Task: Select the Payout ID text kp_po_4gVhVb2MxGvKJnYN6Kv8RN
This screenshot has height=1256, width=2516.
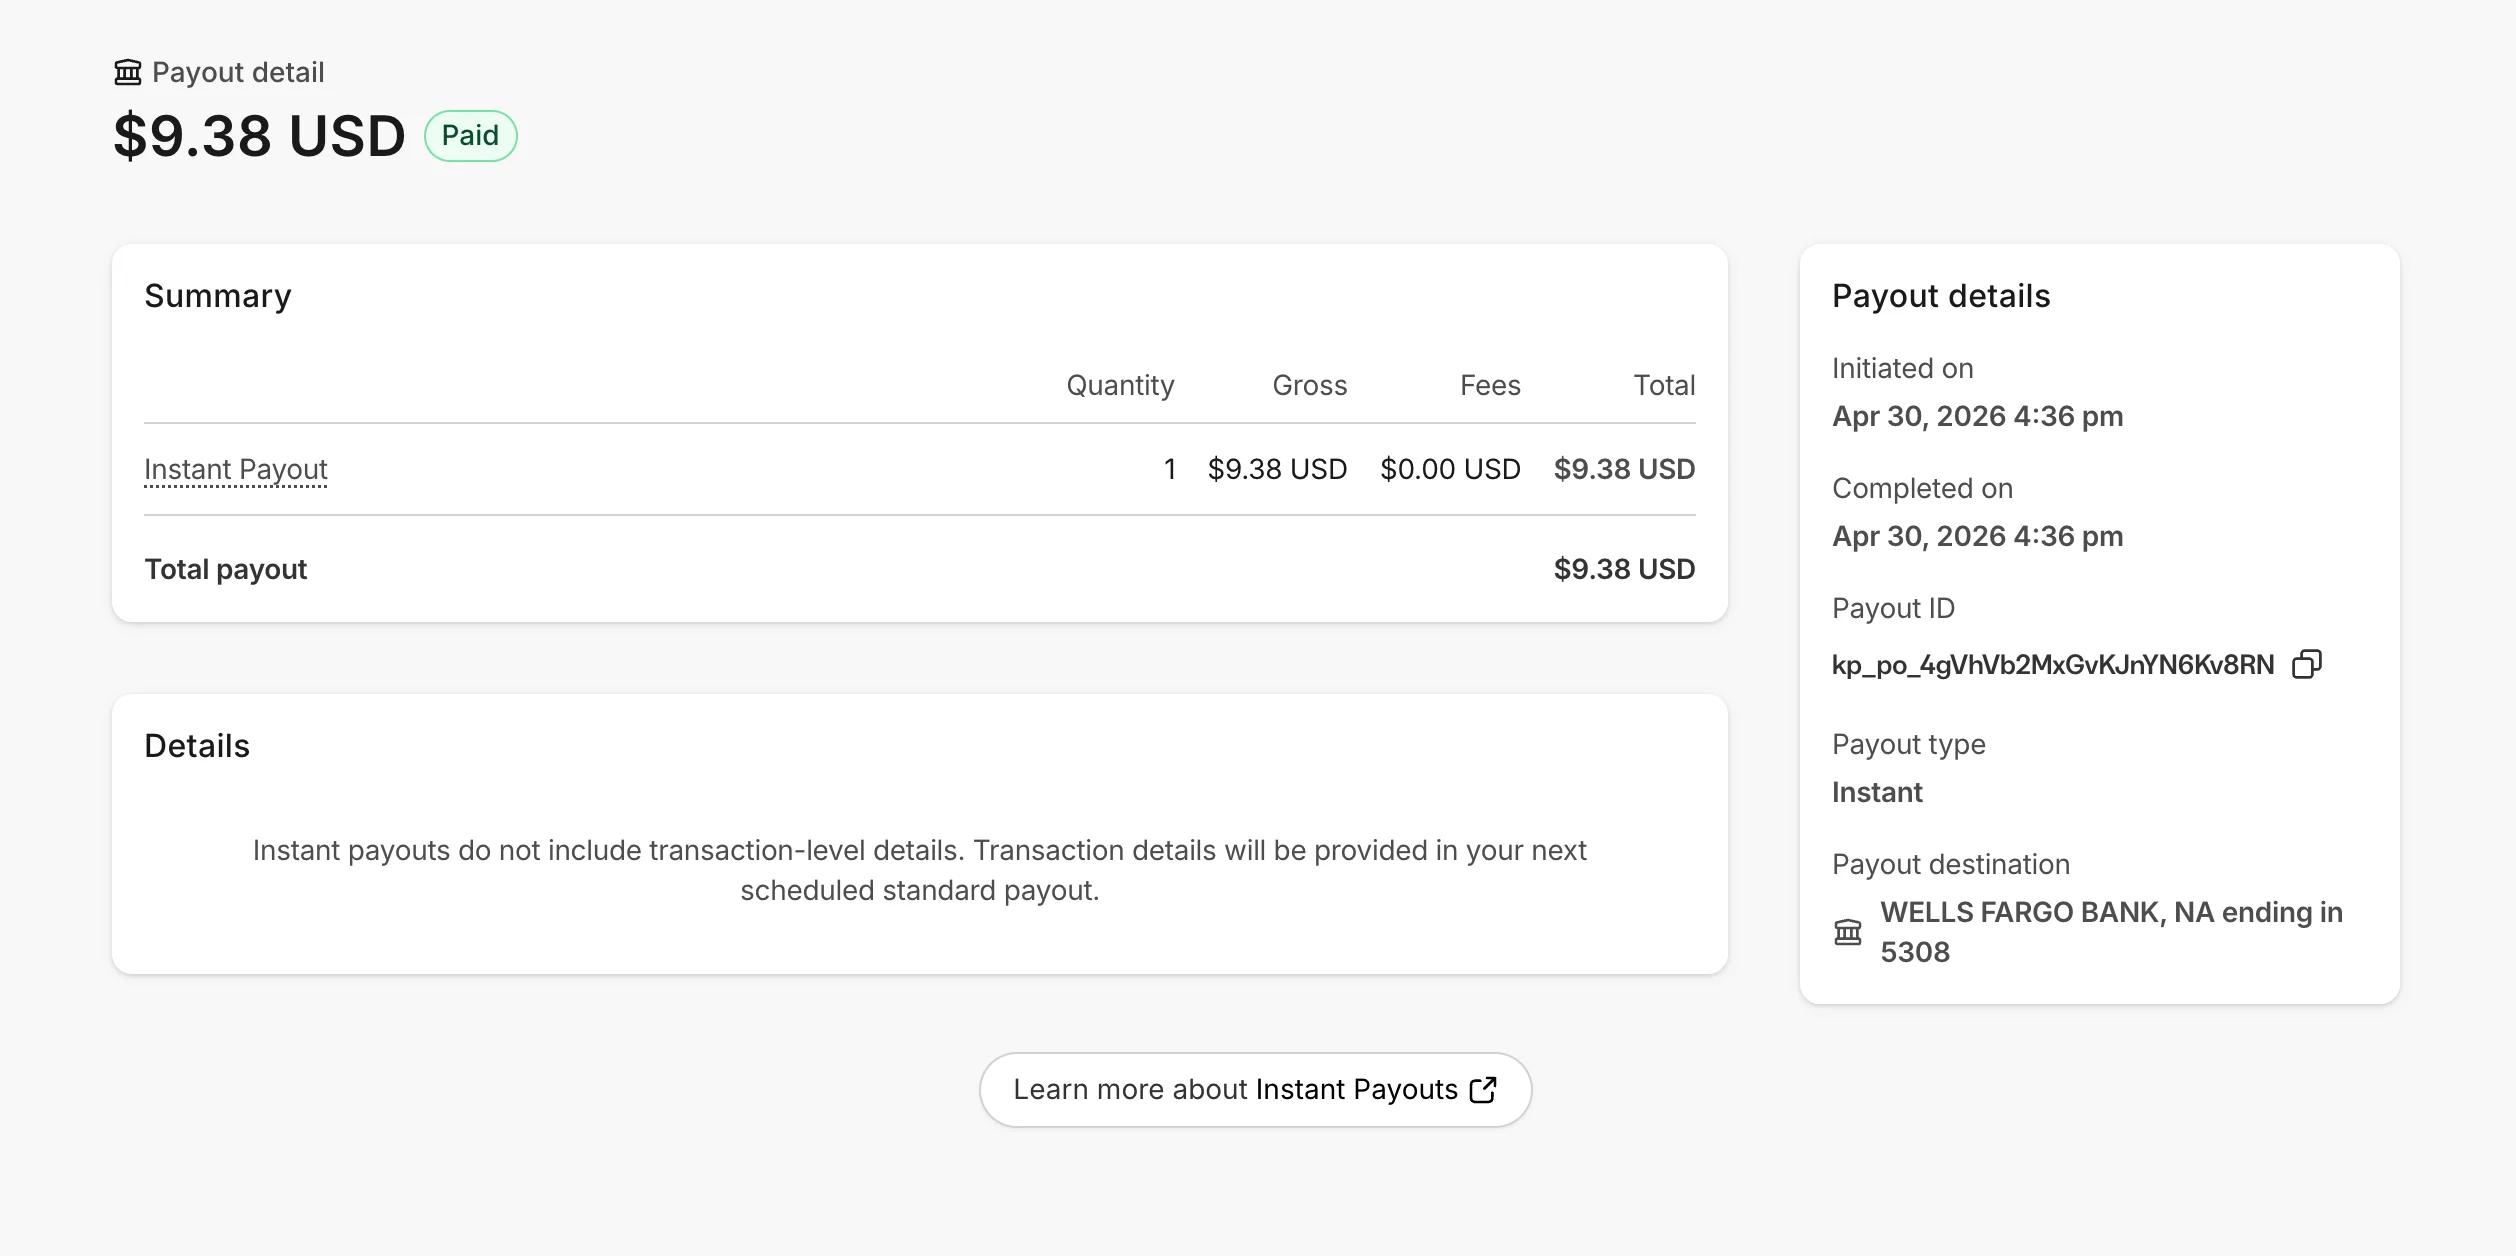Action: (x=2053, y=665)
